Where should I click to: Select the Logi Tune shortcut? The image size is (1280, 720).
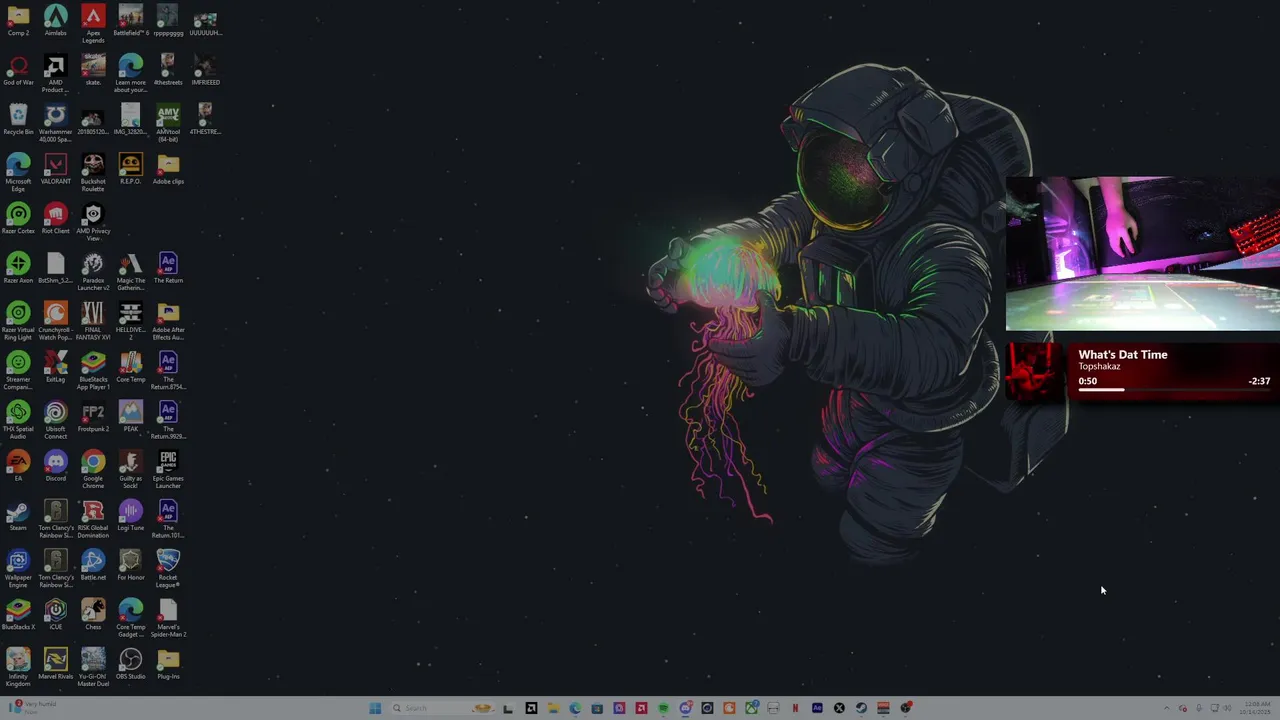(131, 516)
